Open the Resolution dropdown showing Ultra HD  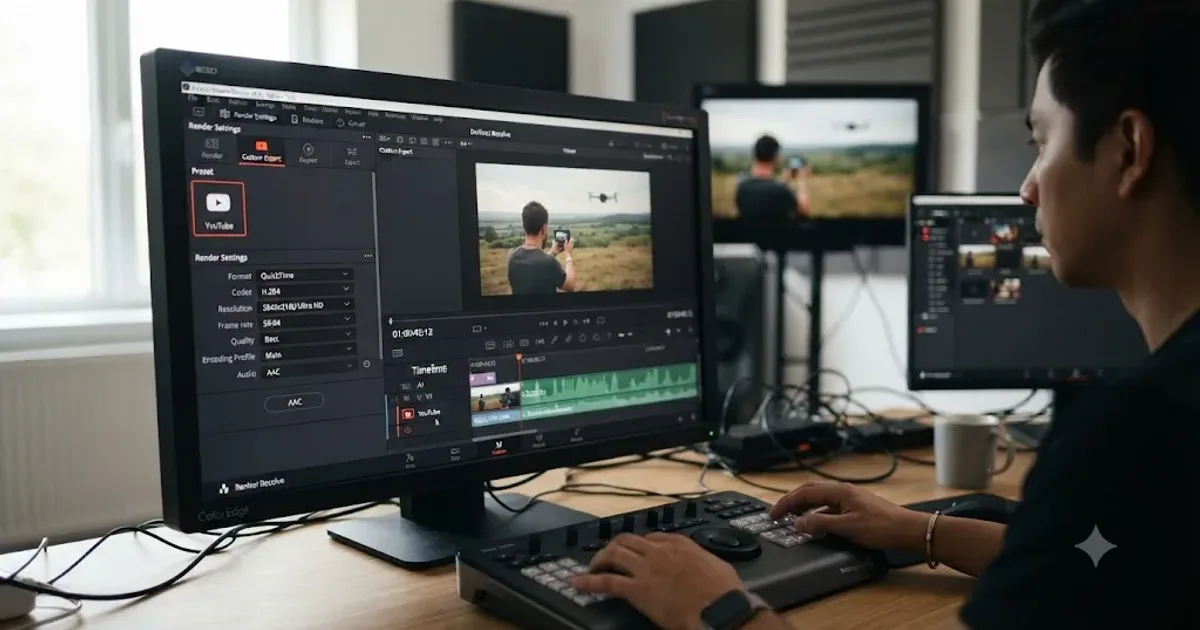(x=307, y=307)
